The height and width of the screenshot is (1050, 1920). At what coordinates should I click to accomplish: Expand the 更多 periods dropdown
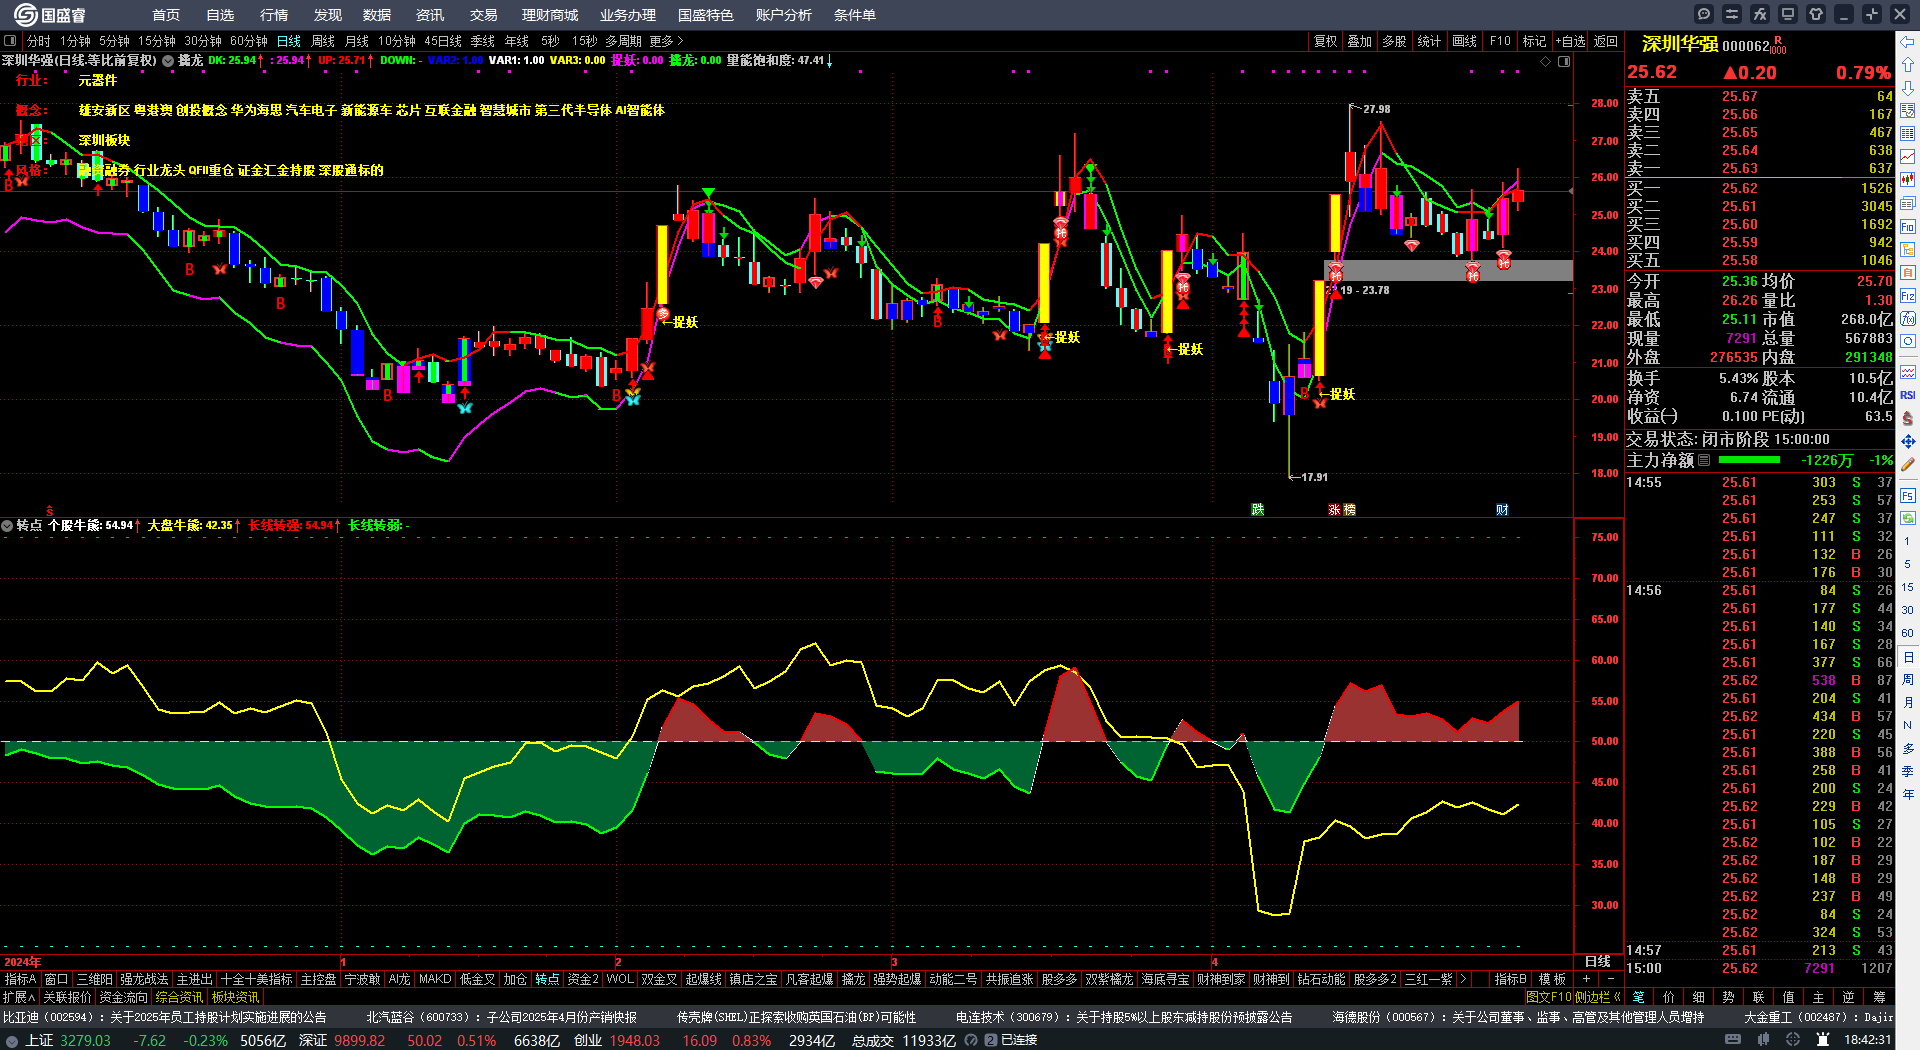667,41
